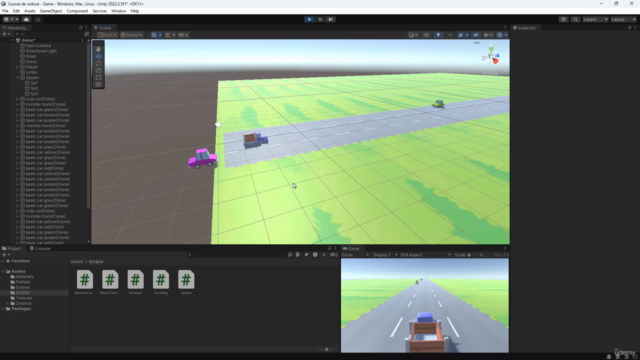Select the Textures folder in Project
The height and width of the screenshot is (360, 640).
pyautogui.click(x=24, y=298)
